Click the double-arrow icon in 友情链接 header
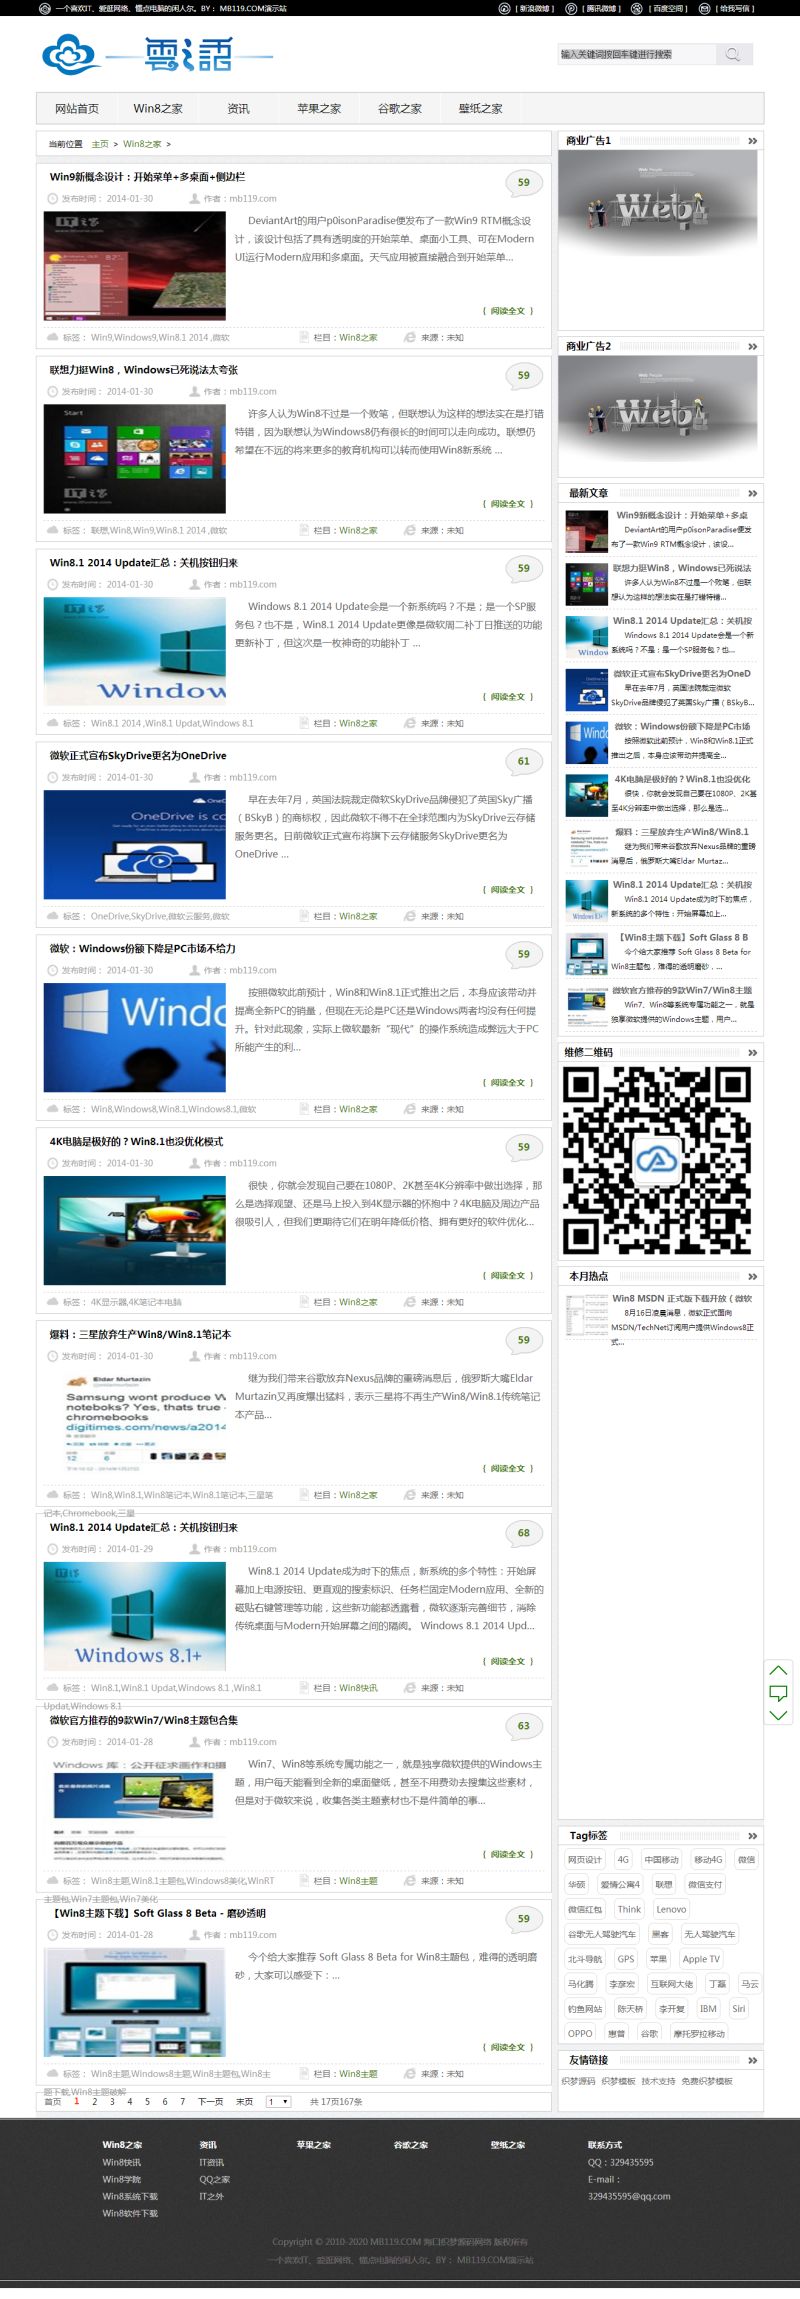 [752, 2060]
